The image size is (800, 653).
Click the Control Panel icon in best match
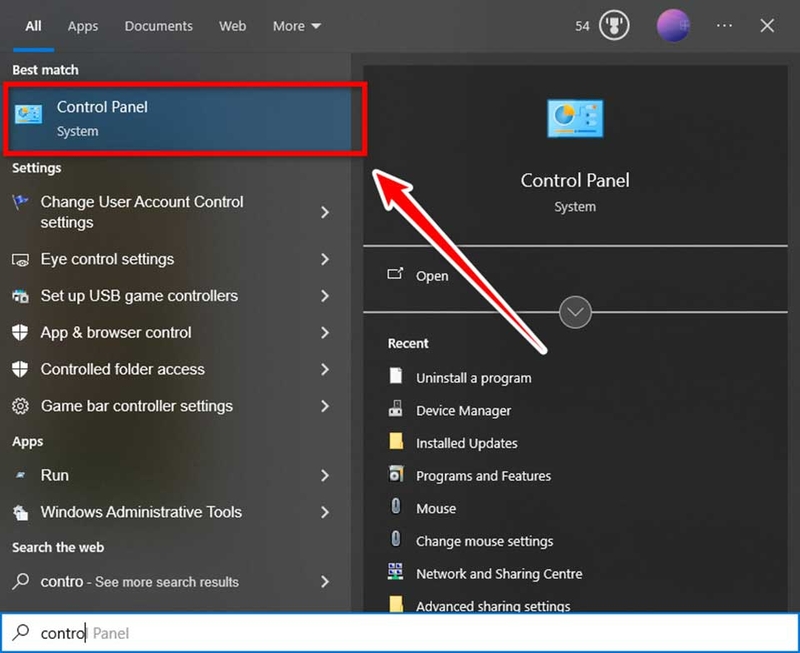[x=29, y=114]
